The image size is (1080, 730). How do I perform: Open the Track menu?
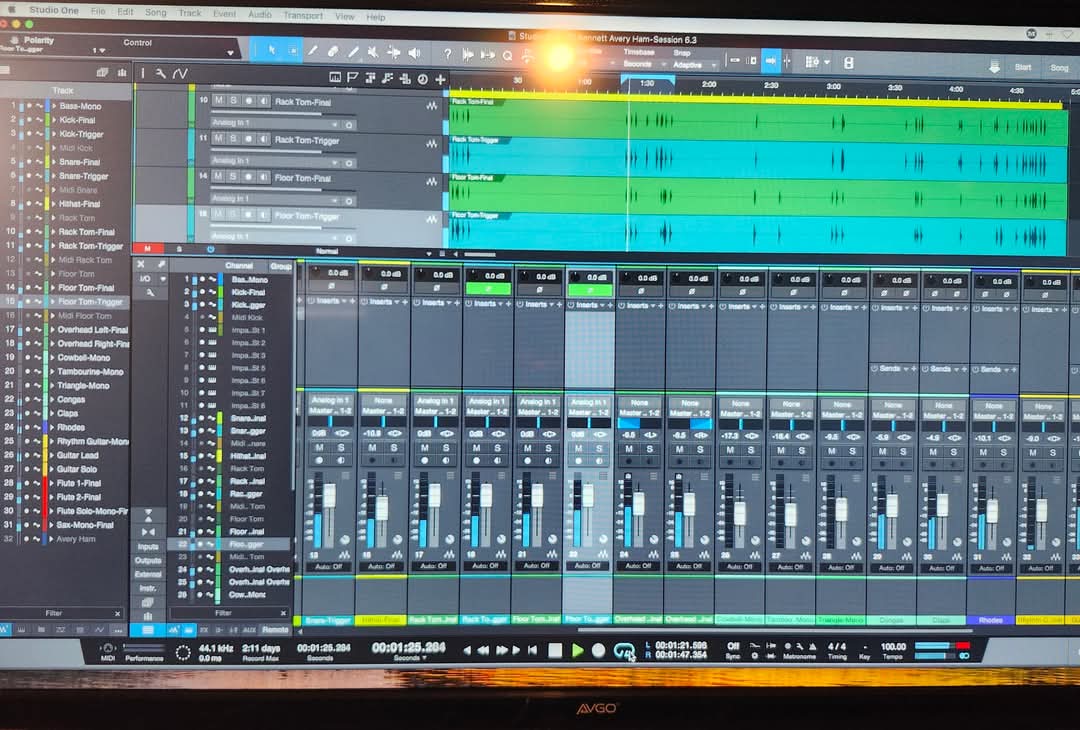pos(189,13)
